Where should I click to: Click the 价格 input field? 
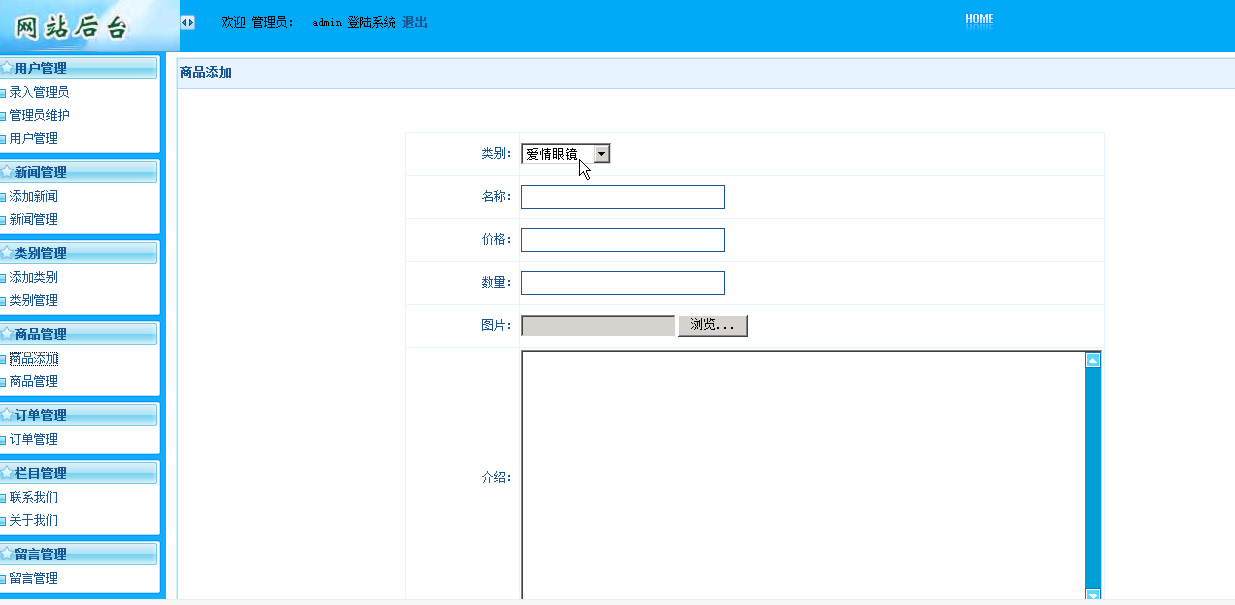(x=623, y=240)
